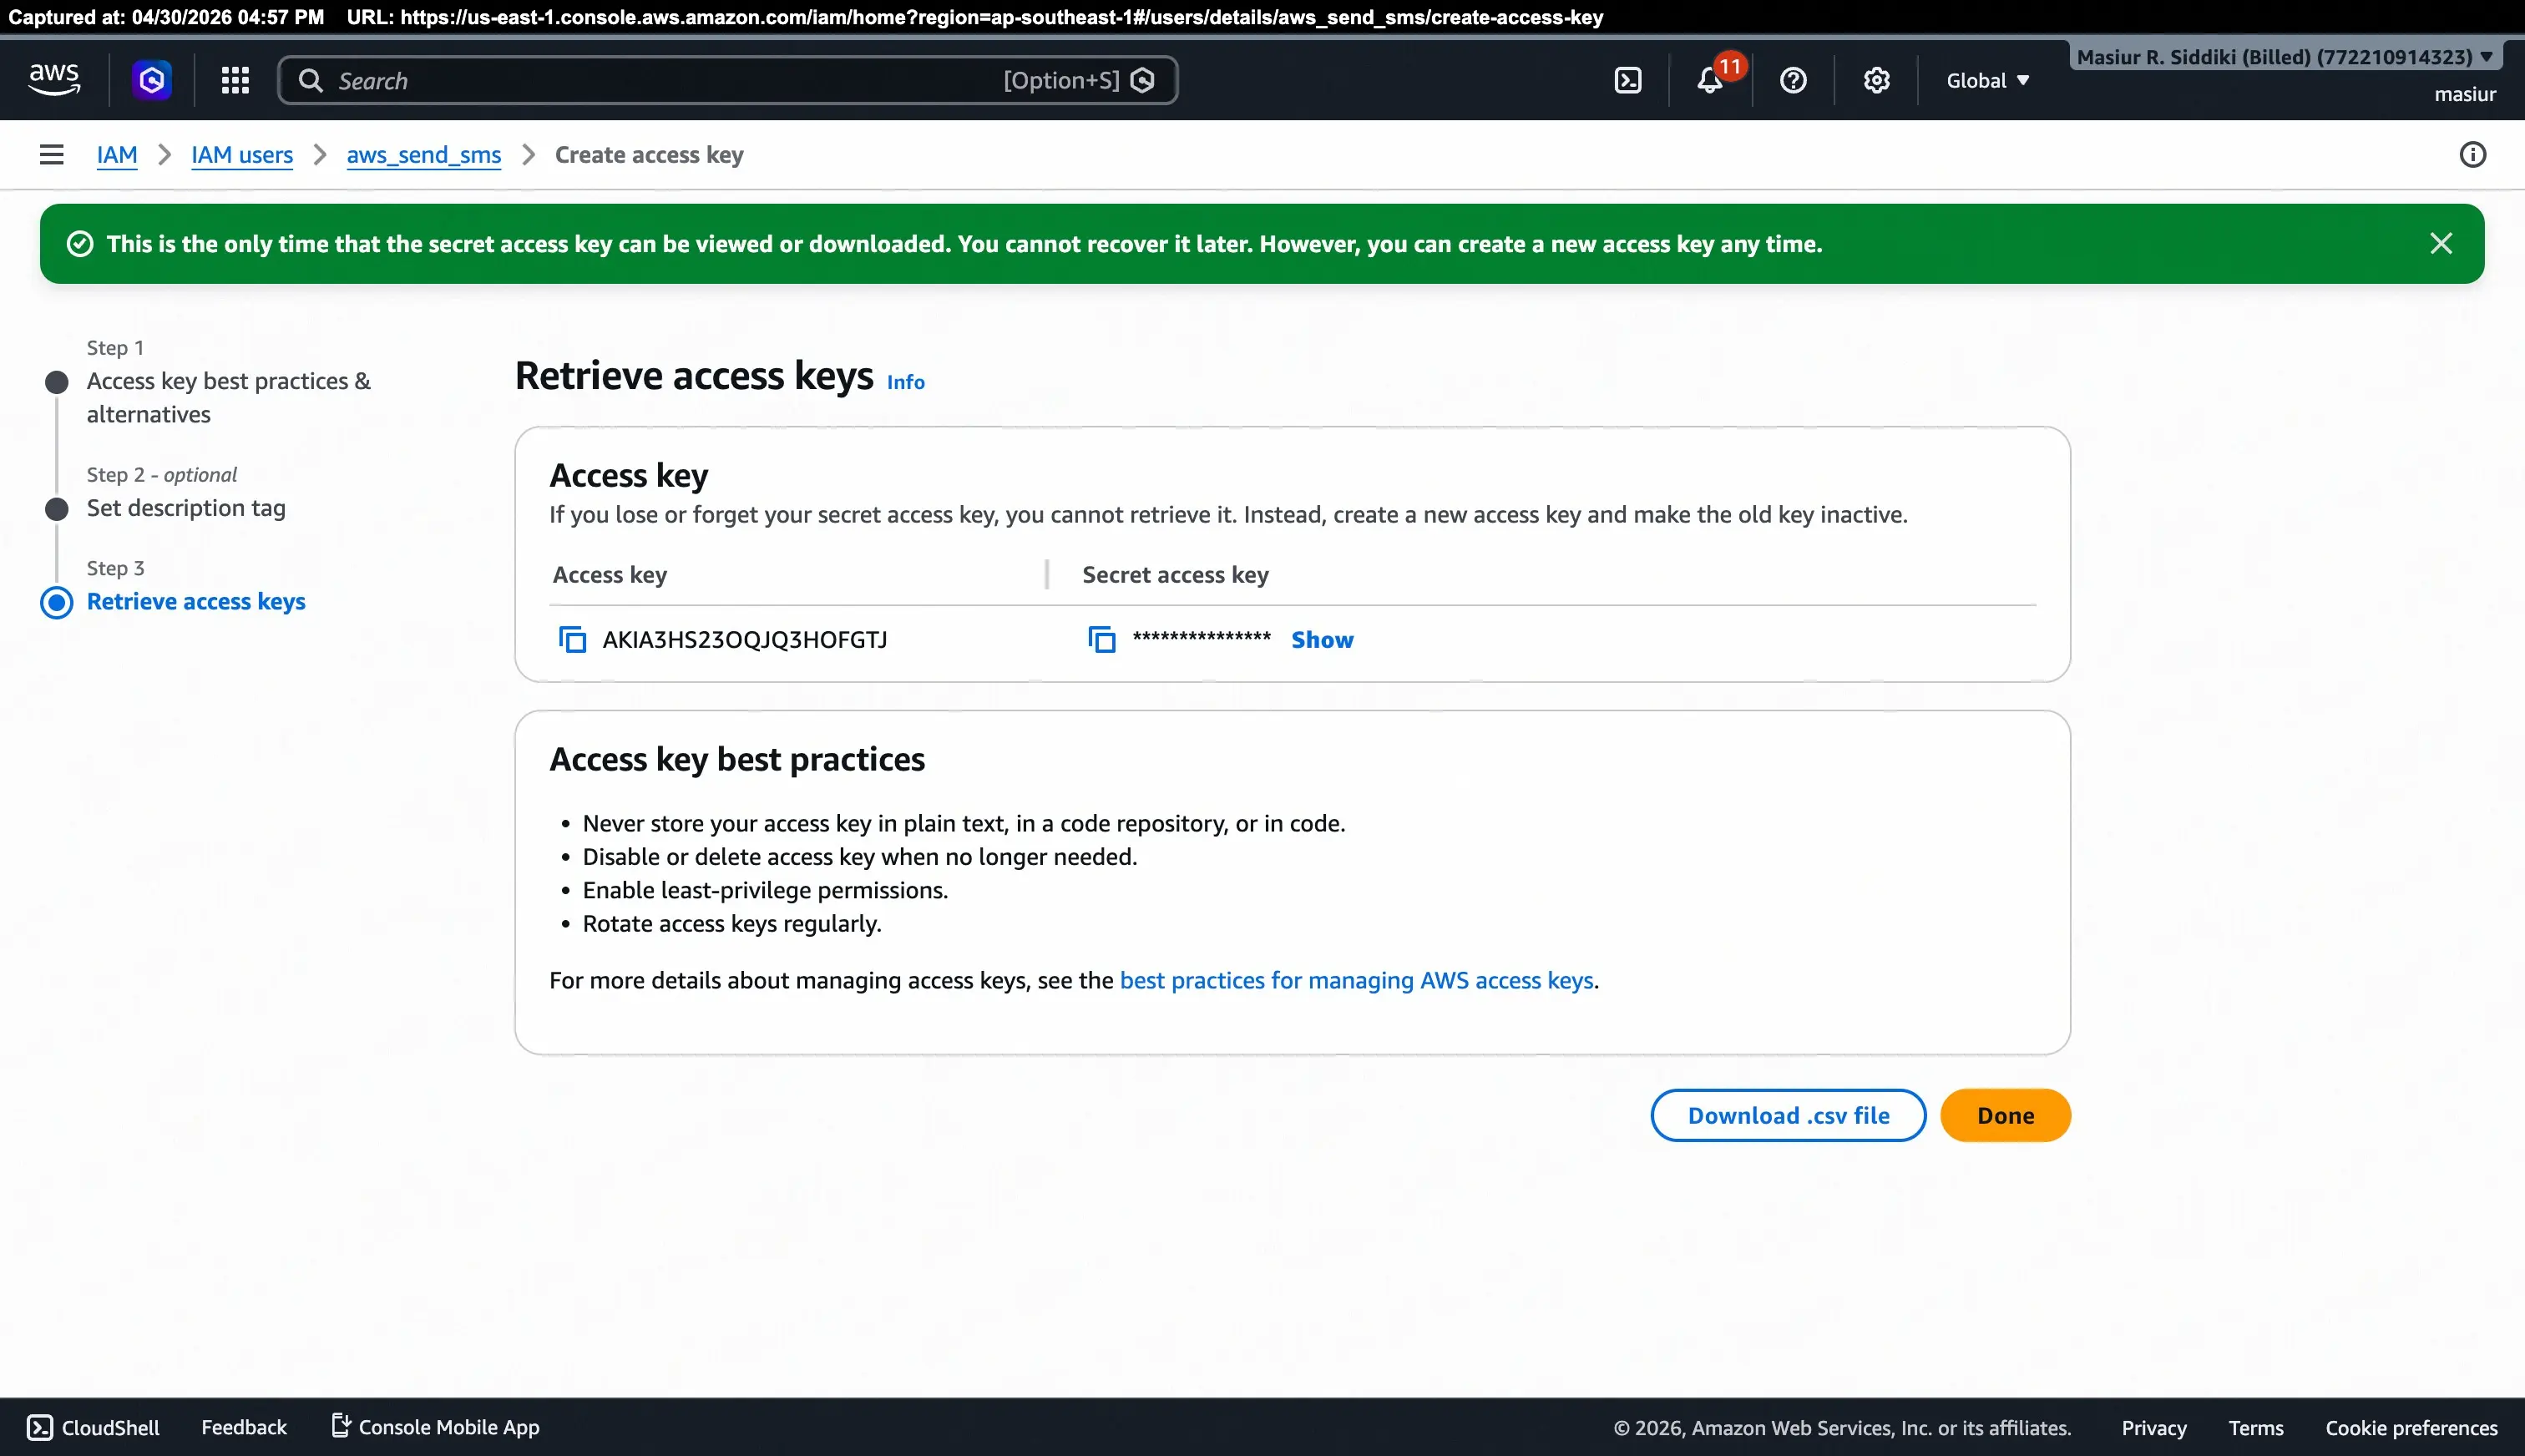Go to IAM users breadcrumb link
Image resolution: width=2525 pixels, height=1456 pixels.
tap(242, 154)
